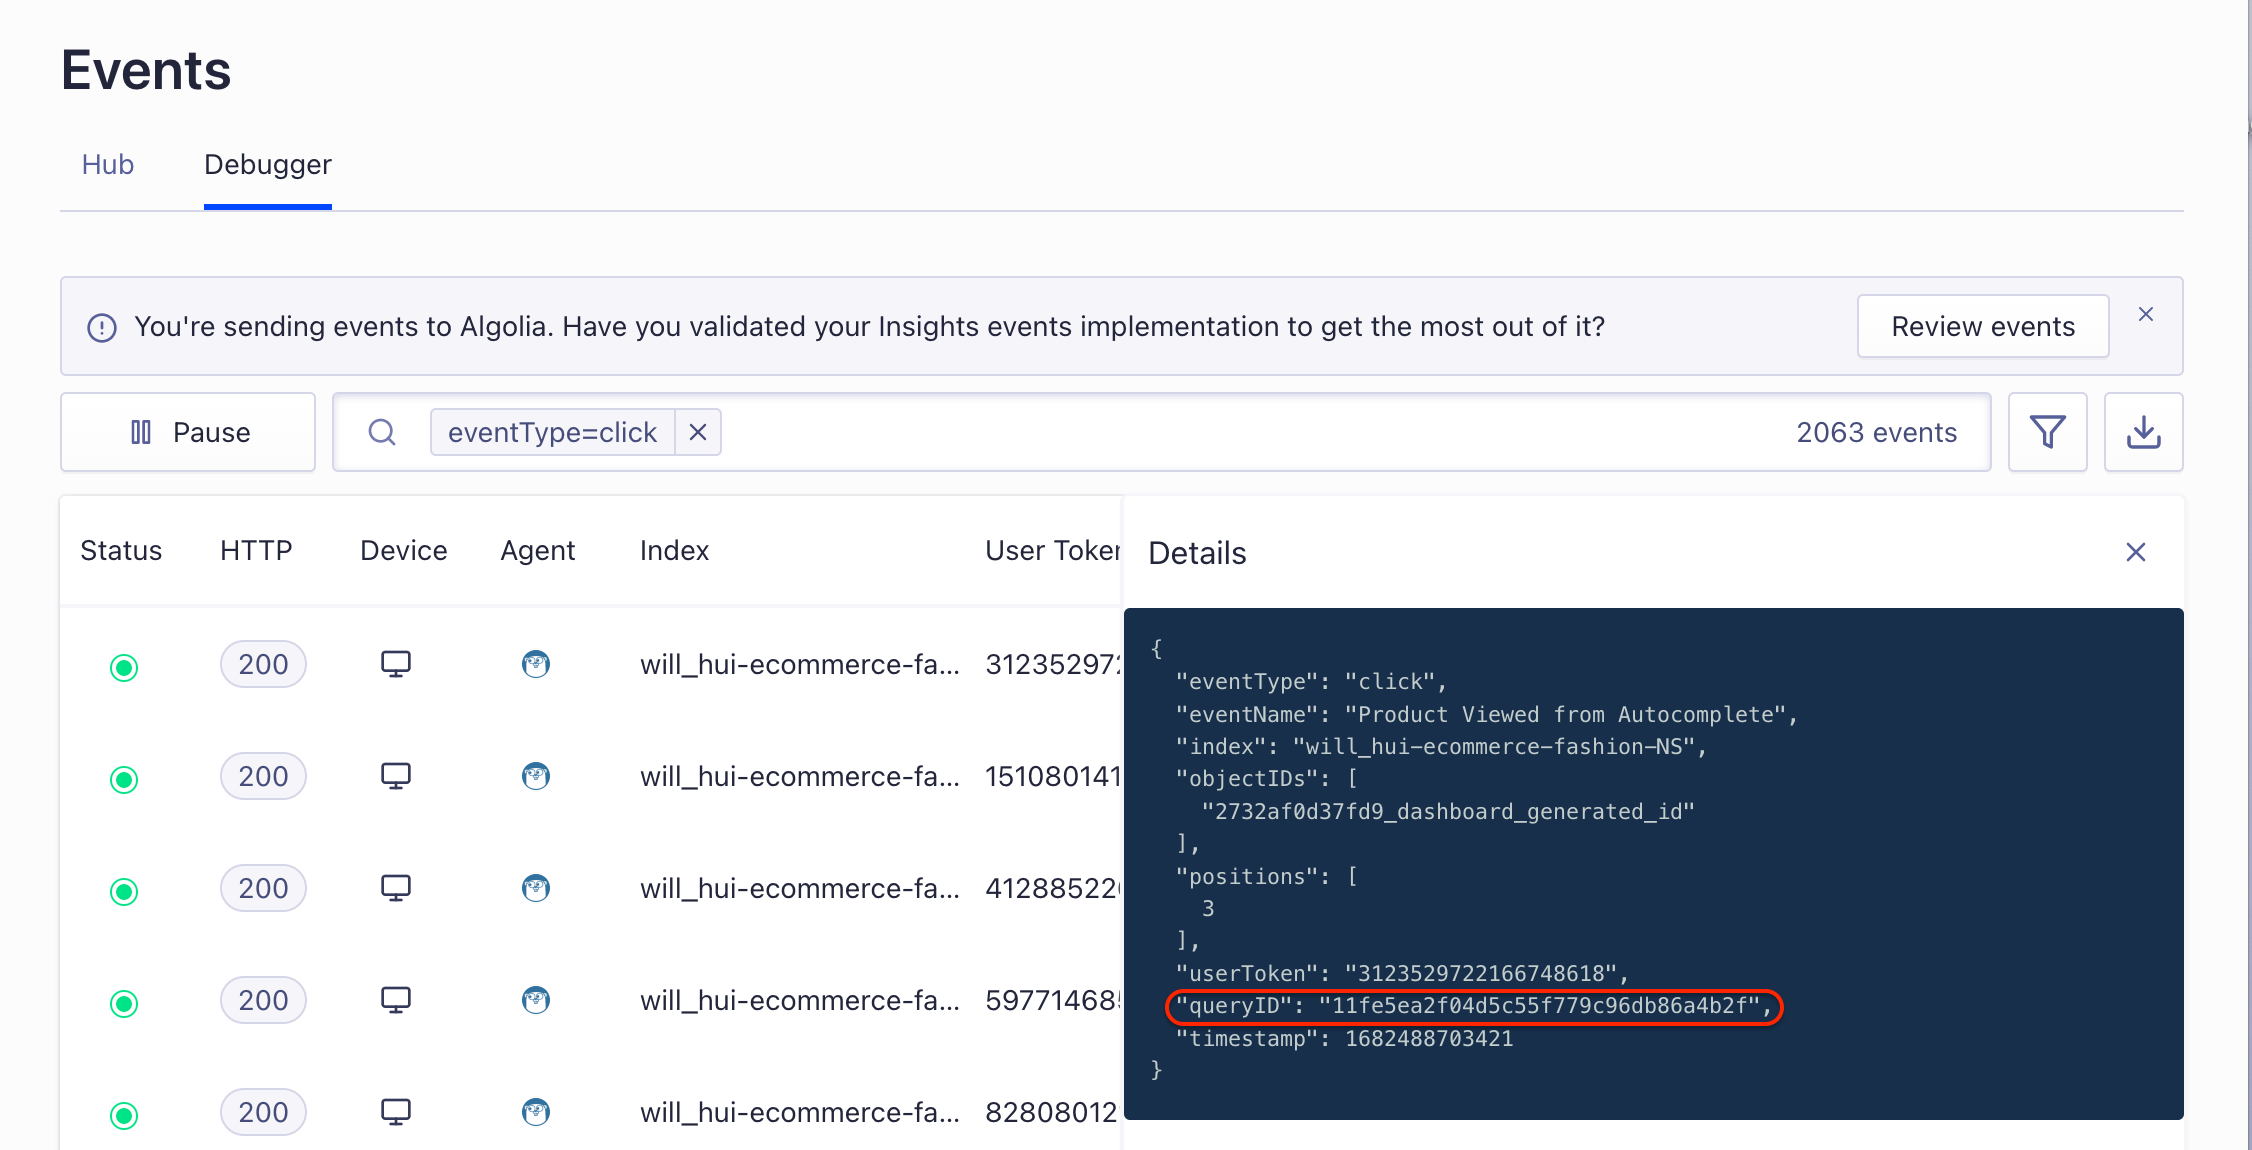Pause the live events stream

(x=188, y=432)
